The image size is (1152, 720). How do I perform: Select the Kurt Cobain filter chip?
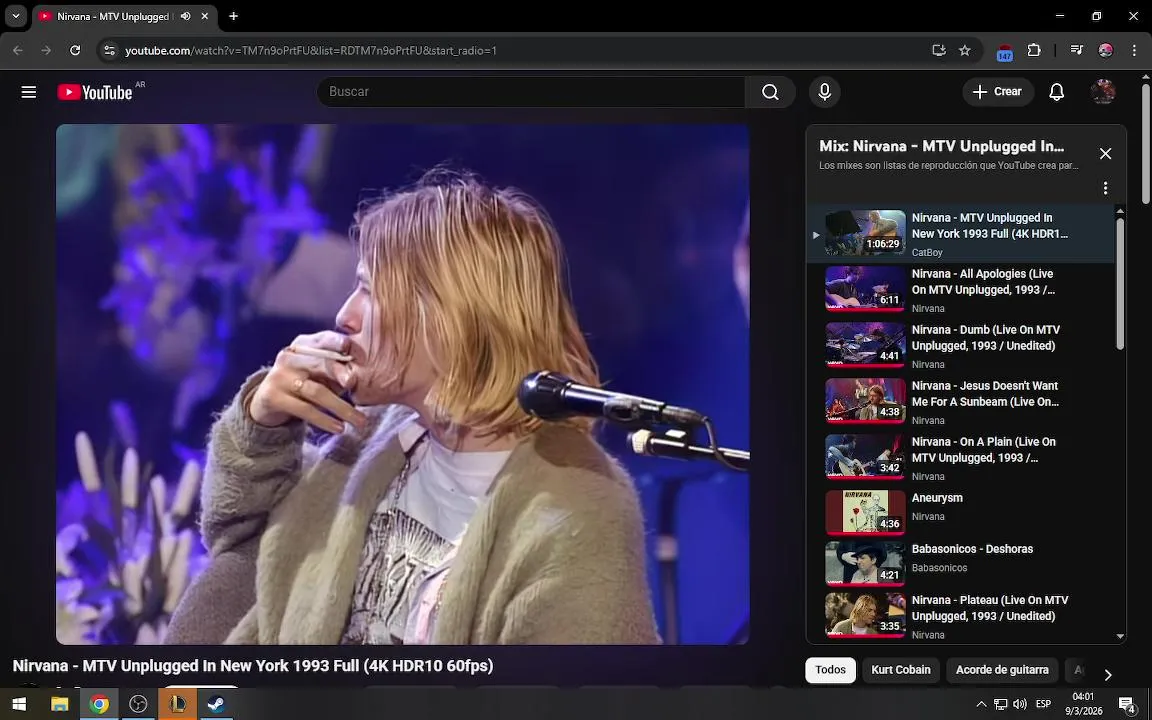click(901, 670)
